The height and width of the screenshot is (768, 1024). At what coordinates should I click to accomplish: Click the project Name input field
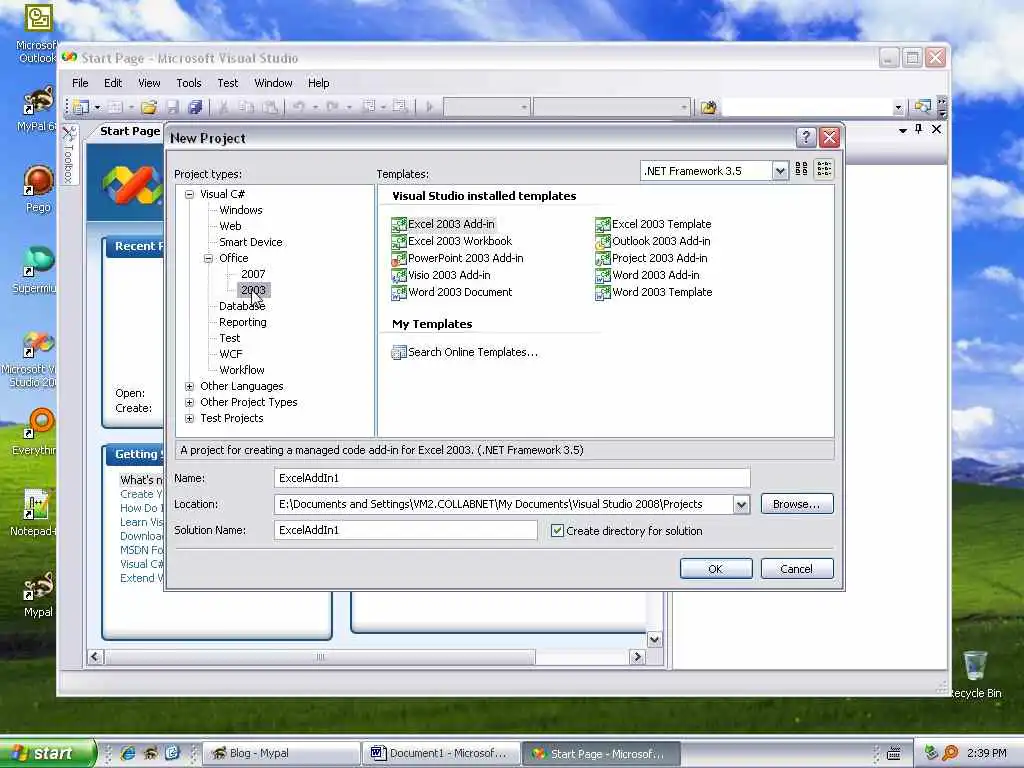tap(512, 478)
